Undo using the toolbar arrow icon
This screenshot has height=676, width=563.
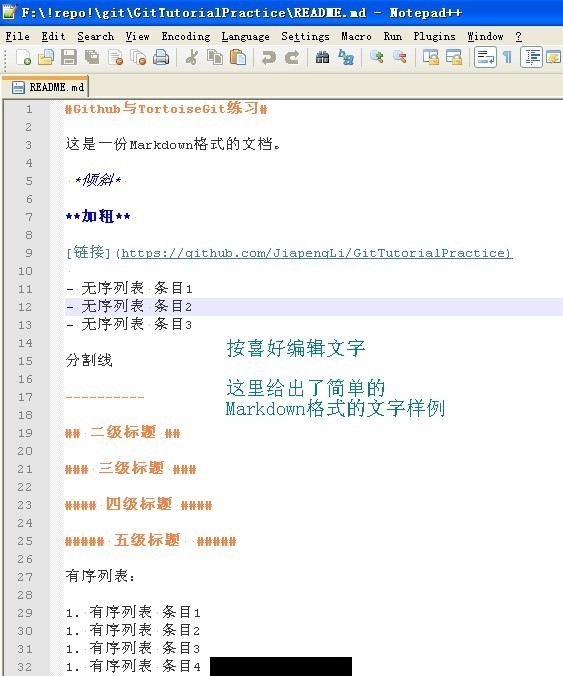(x=269, y=57)
